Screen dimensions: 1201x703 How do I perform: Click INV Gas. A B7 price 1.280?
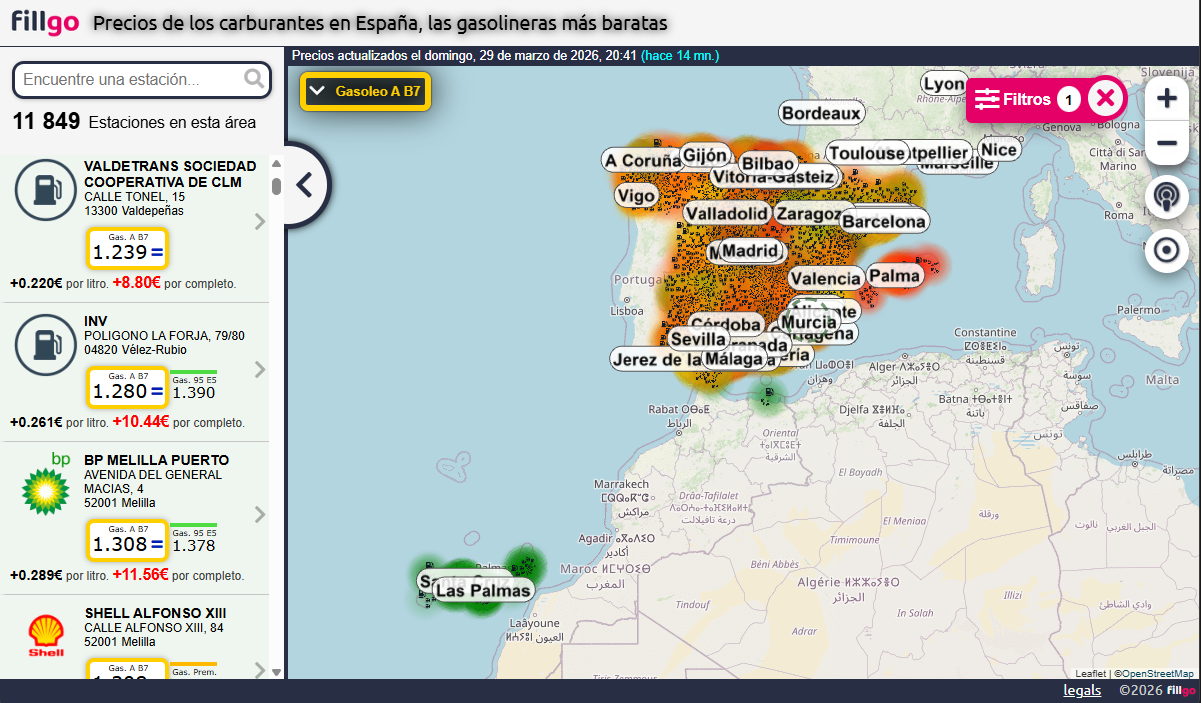pos(126,387)
